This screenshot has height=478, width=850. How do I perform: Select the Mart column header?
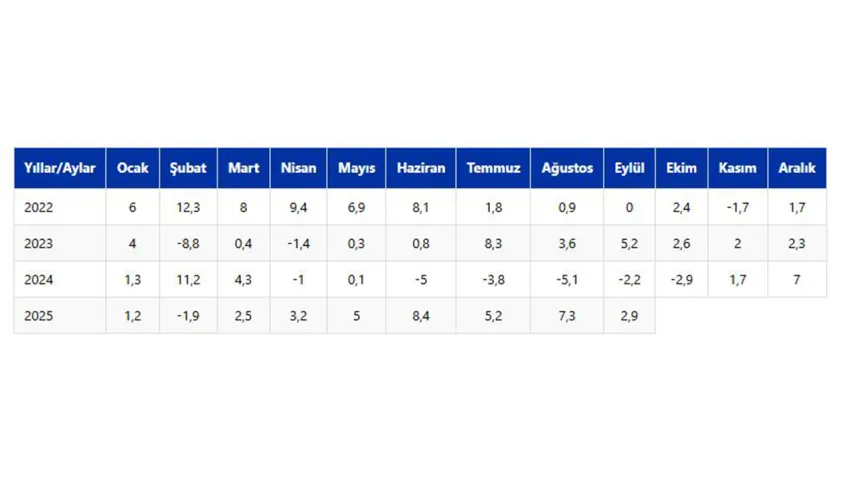243,168
